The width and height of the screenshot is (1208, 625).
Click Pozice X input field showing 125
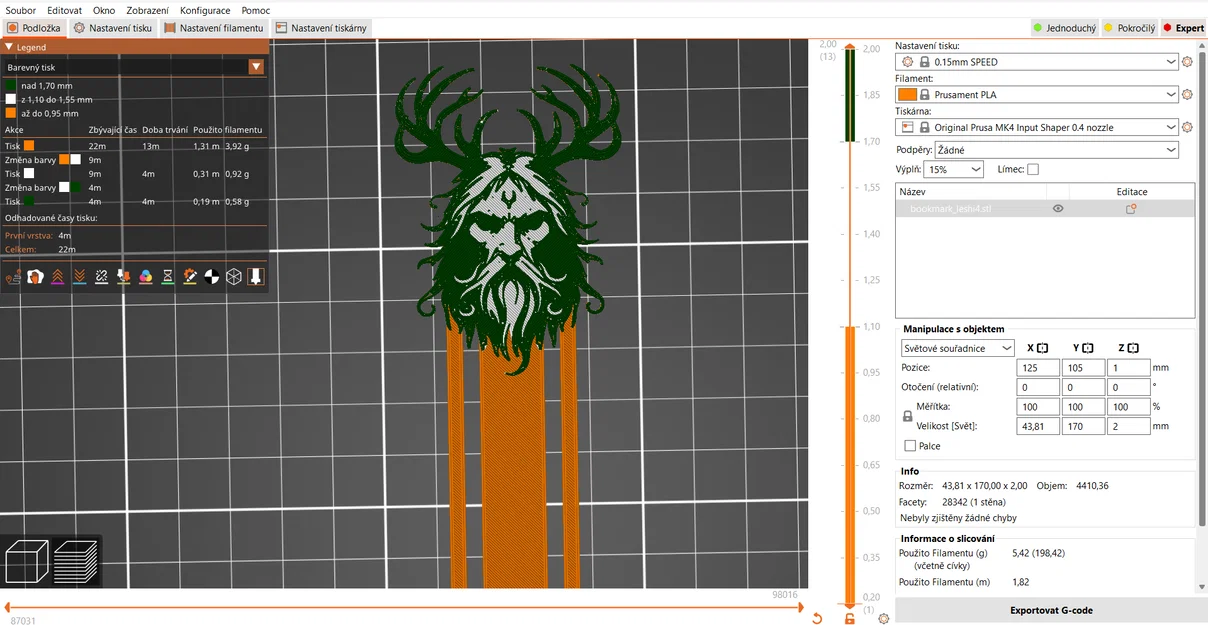(1038, 368)
